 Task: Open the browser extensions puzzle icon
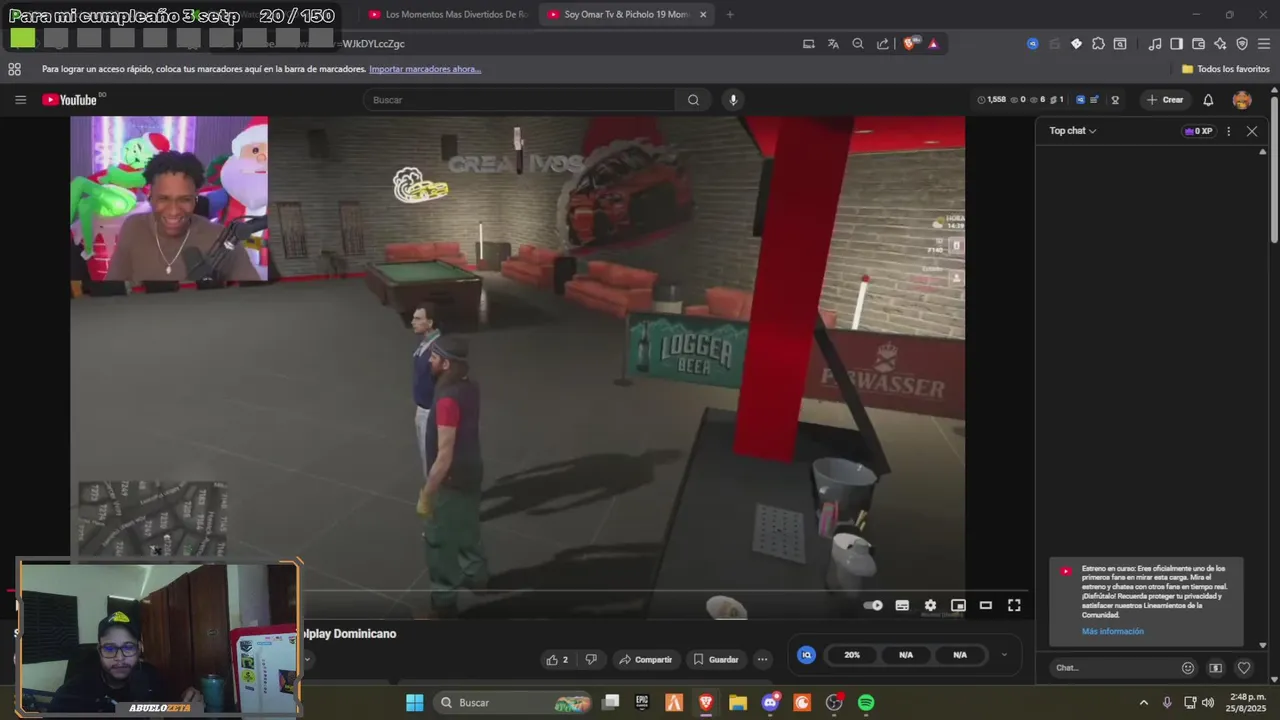tap(1098, 44)
